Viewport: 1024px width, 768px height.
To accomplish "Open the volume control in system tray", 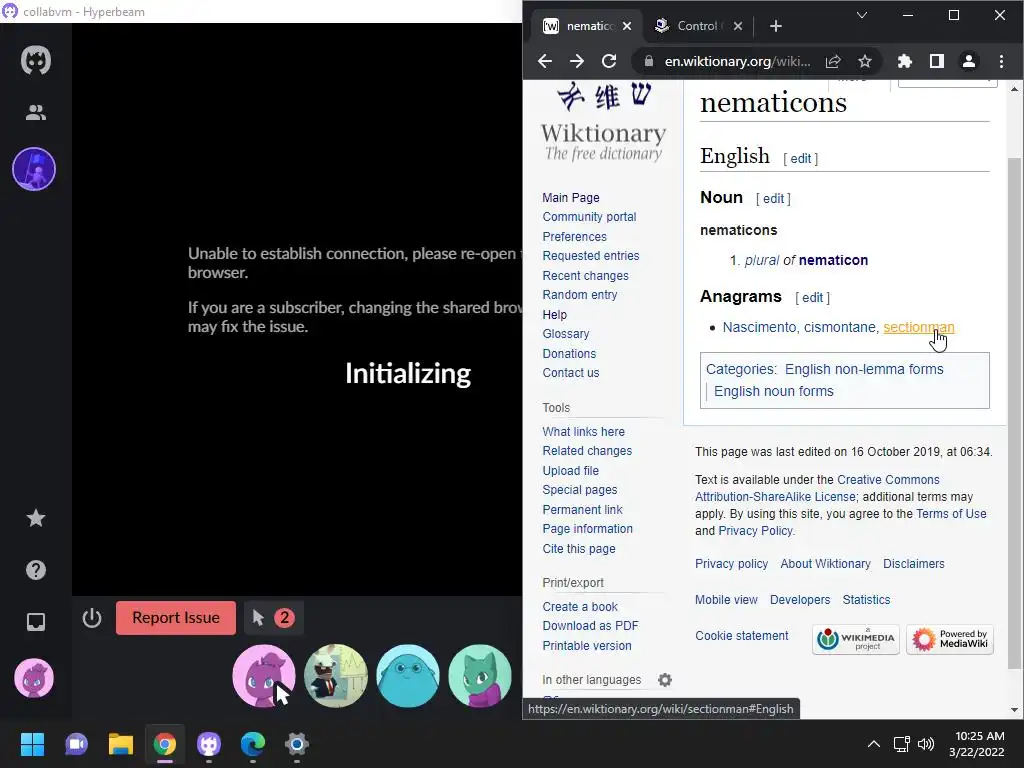I will (926, 744).
